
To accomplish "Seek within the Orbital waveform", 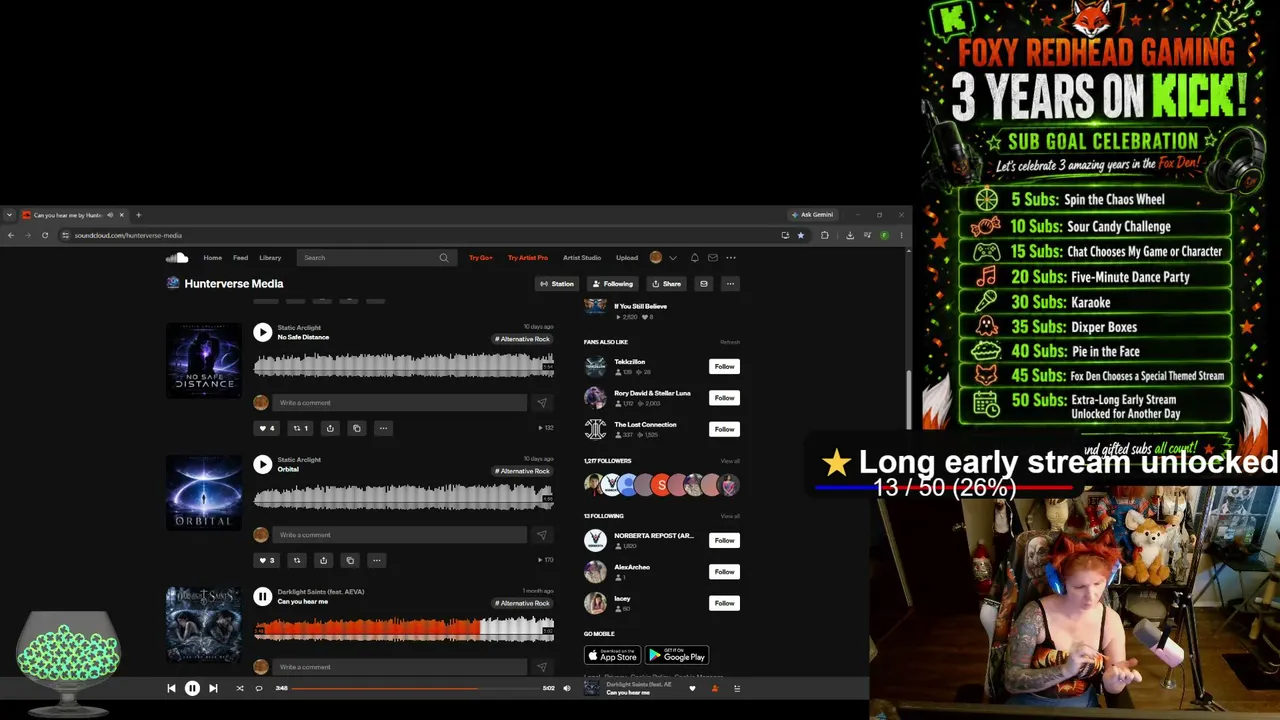I will pyautogui.click(x=404, y=495).
